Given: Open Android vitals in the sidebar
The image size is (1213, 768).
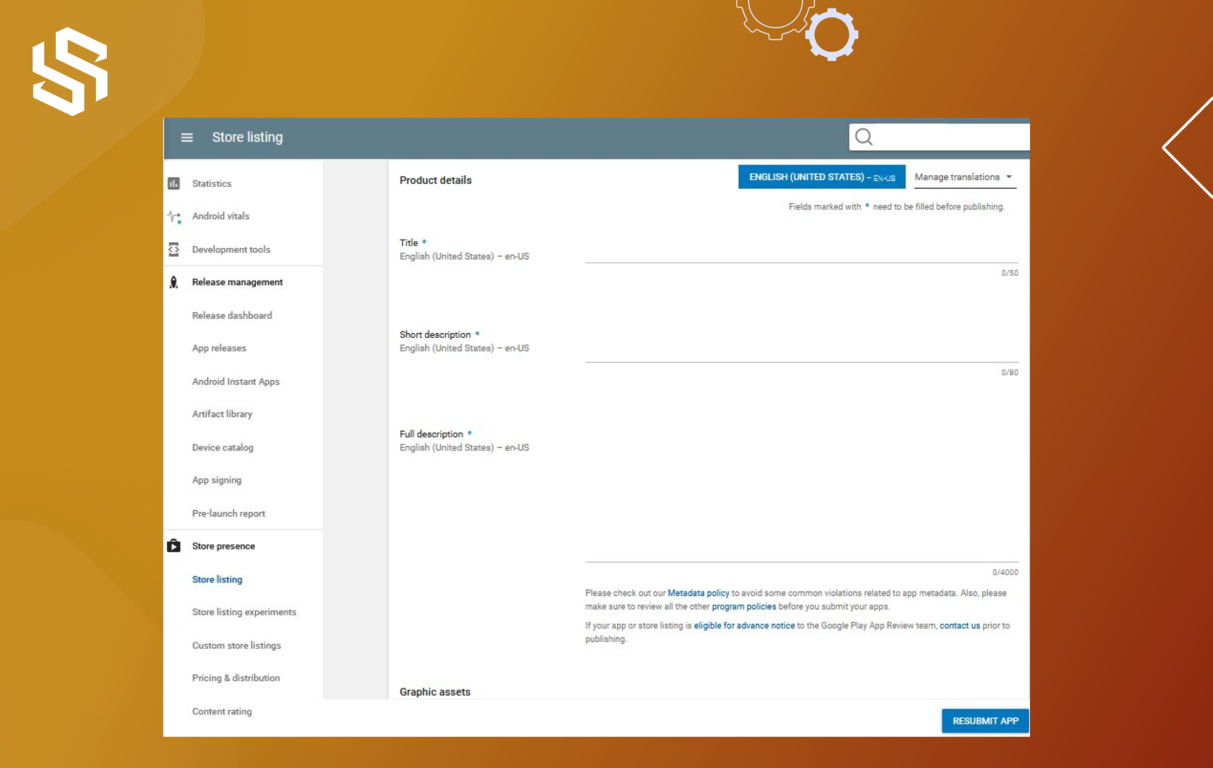Looking at the screenshot, I should (220, 216).
